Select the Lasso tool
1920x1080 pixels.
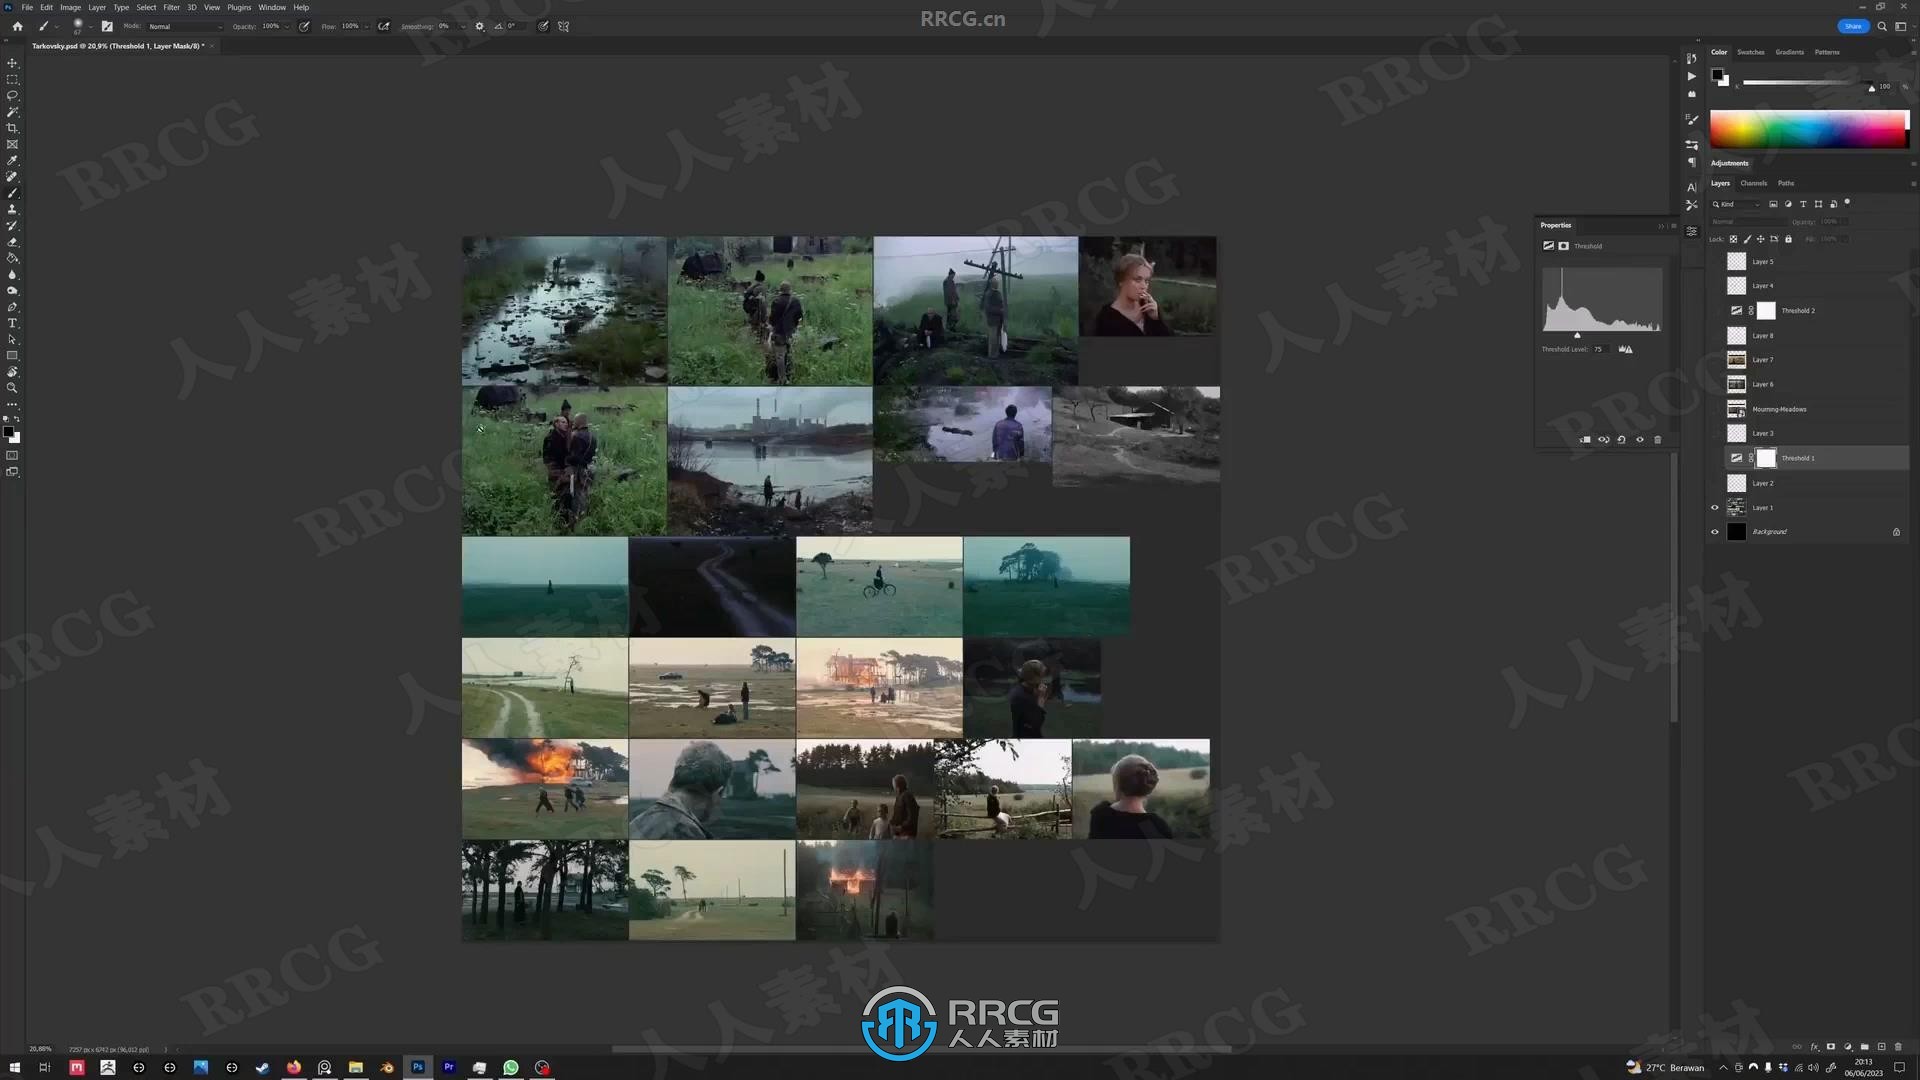click(x=12, y=95)
